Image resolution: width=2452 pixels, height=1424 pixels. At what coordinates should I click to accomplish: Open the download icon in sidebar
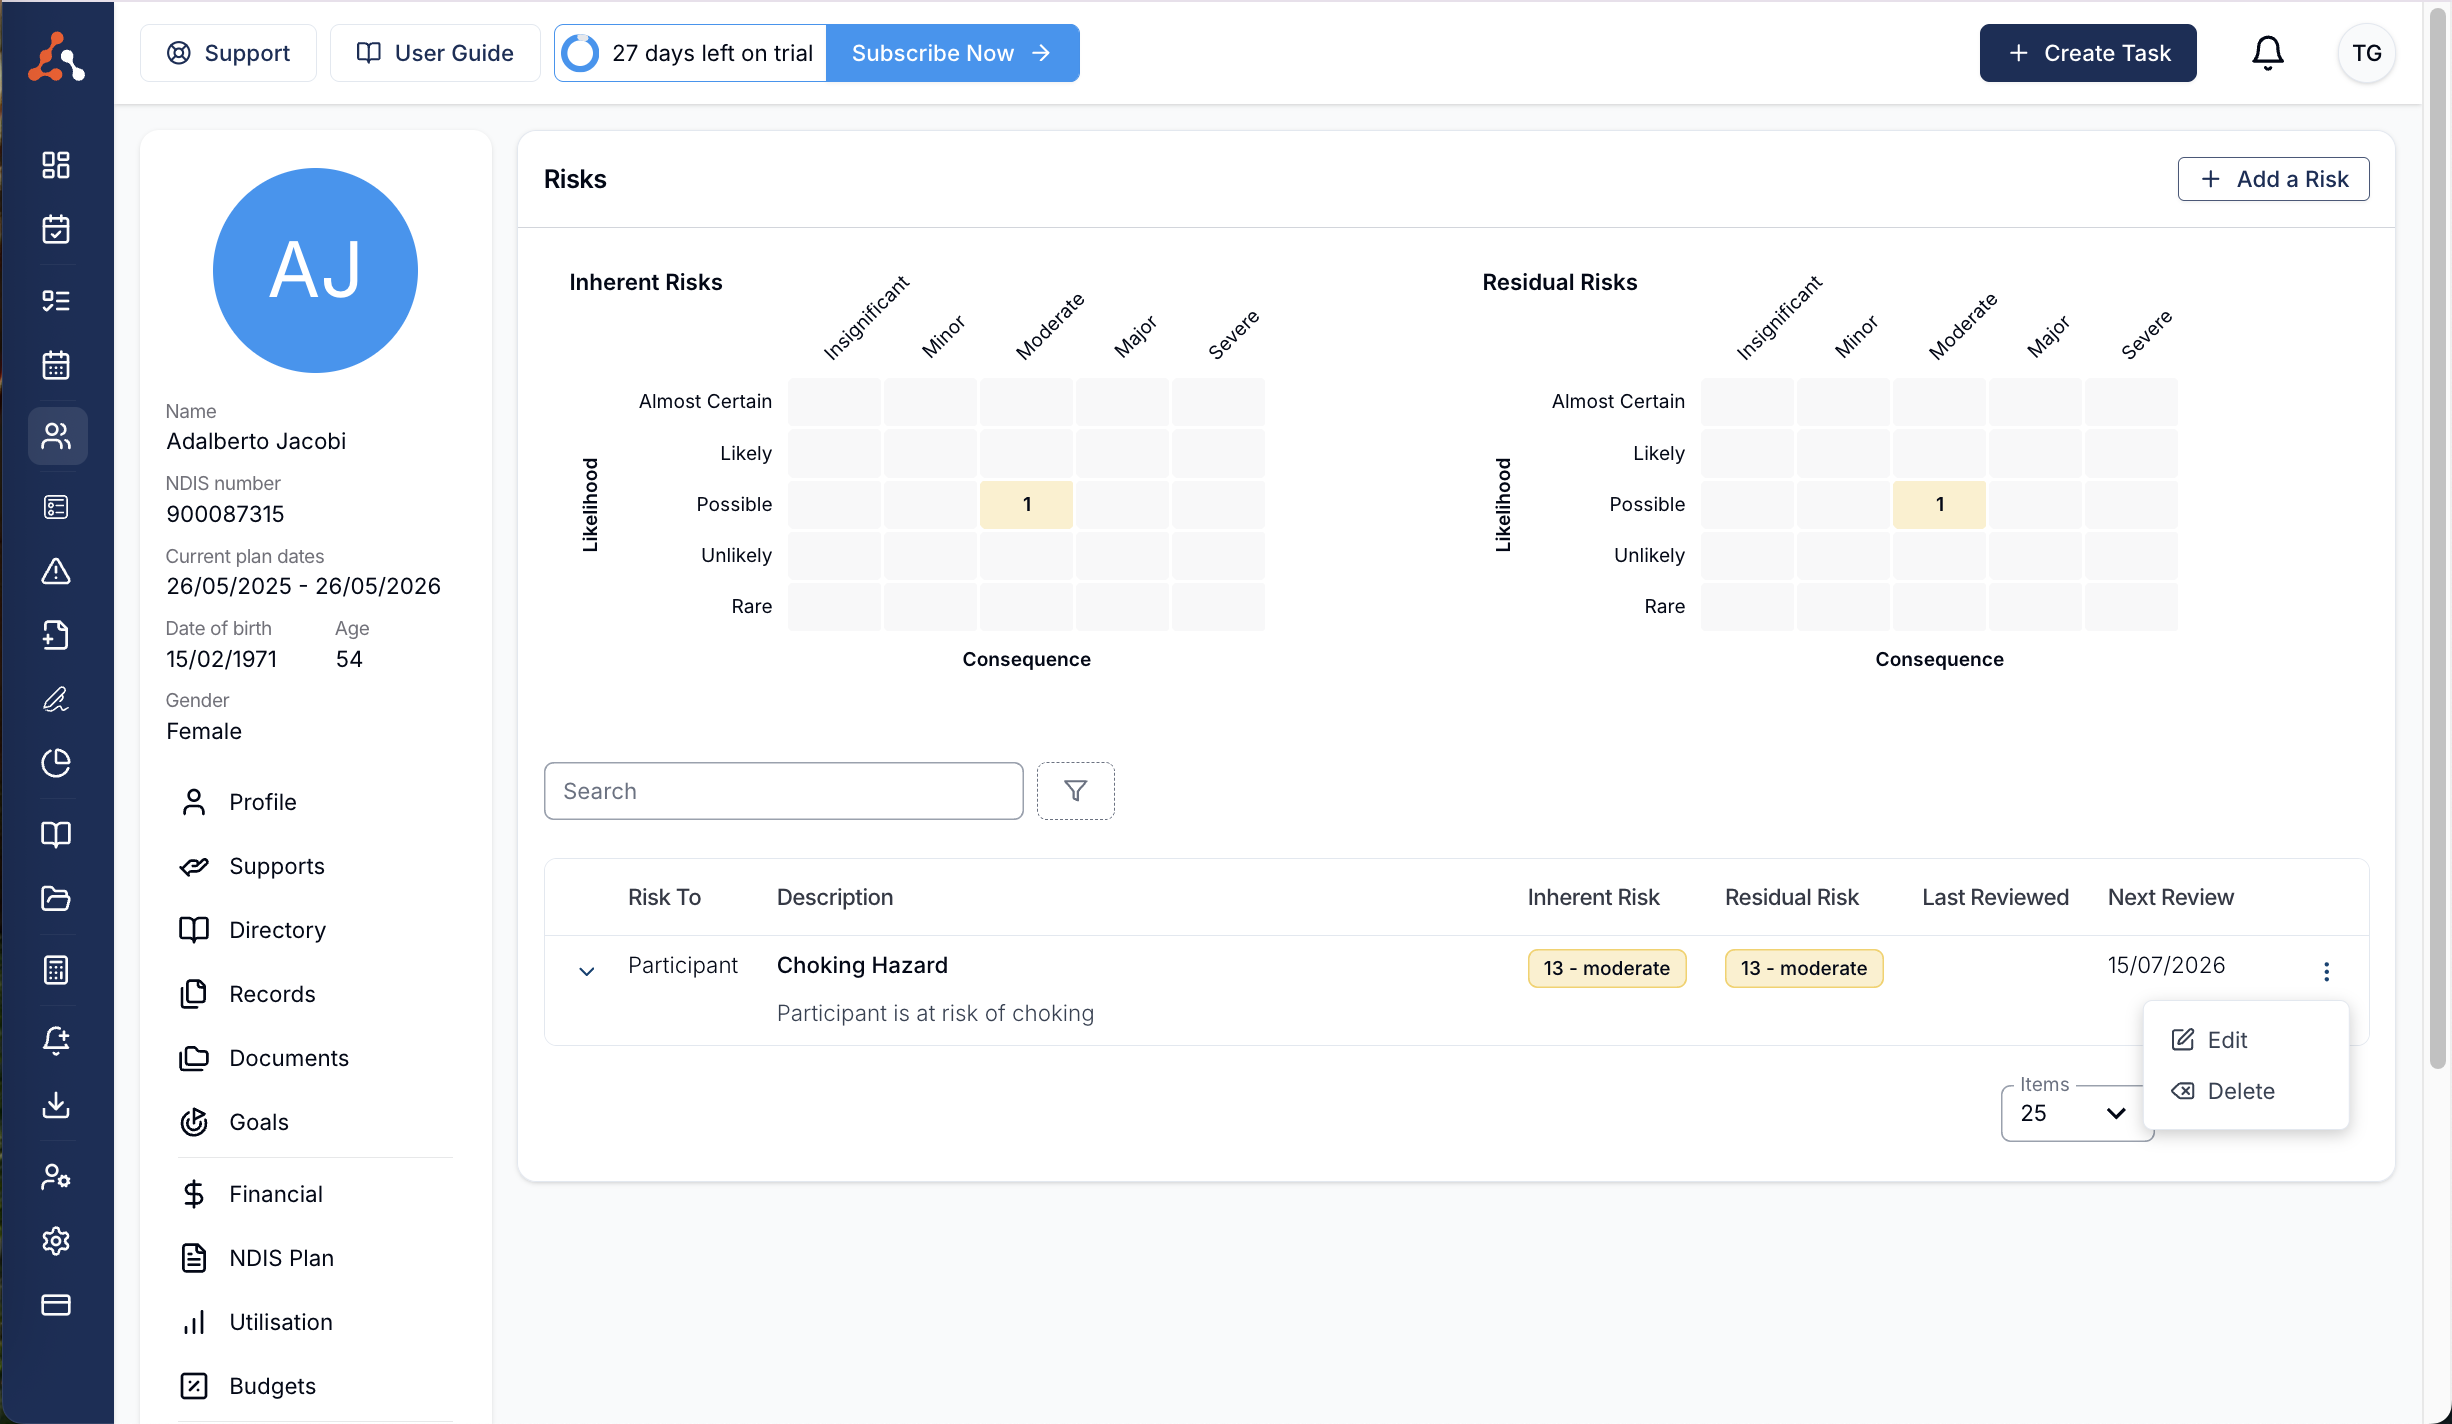[56, 1104]
